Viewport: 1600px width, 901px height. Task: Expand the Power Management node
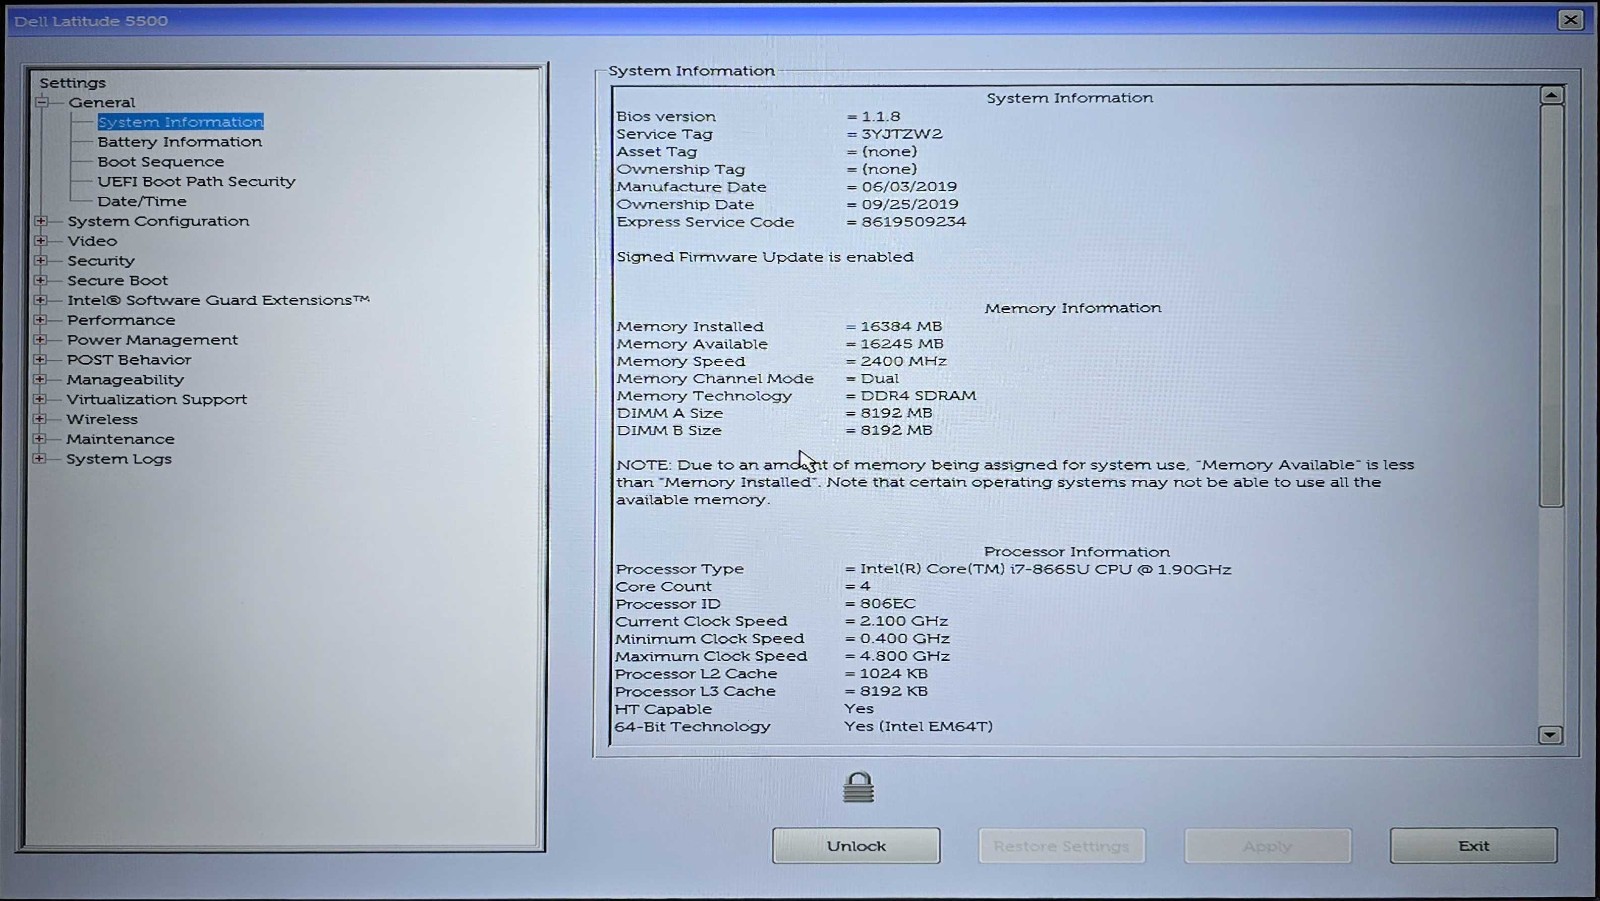pyautogui.click(x=41, y=340)
